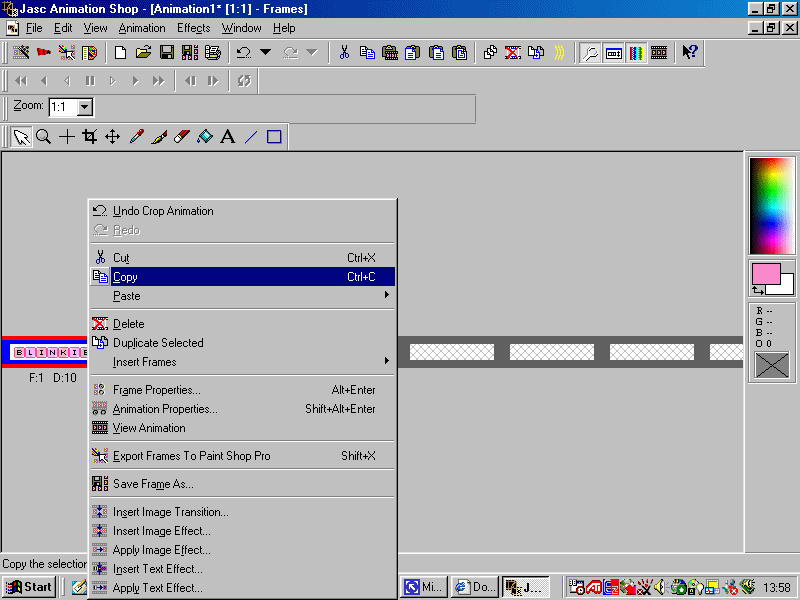
Task: Click the View Animation filmstrip toolbar icon
Action: [x=659, y=53]
